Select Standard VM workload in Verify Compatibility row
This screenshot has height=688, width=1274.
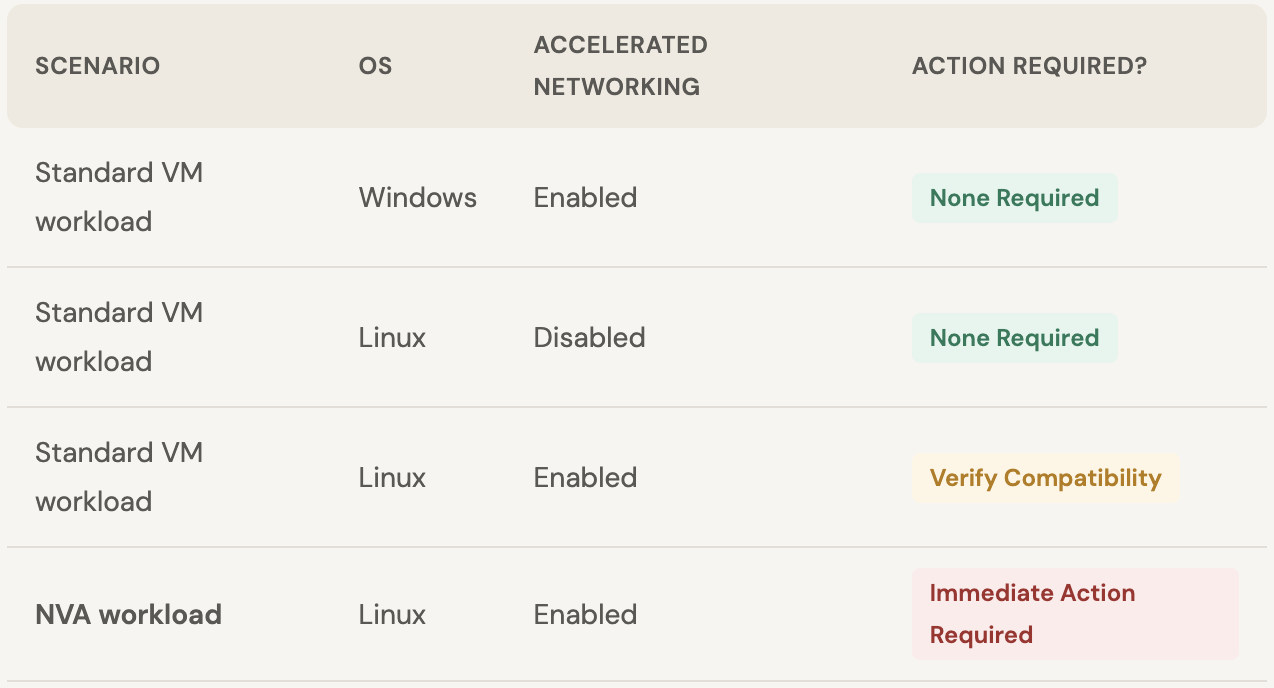click(120, 477)
